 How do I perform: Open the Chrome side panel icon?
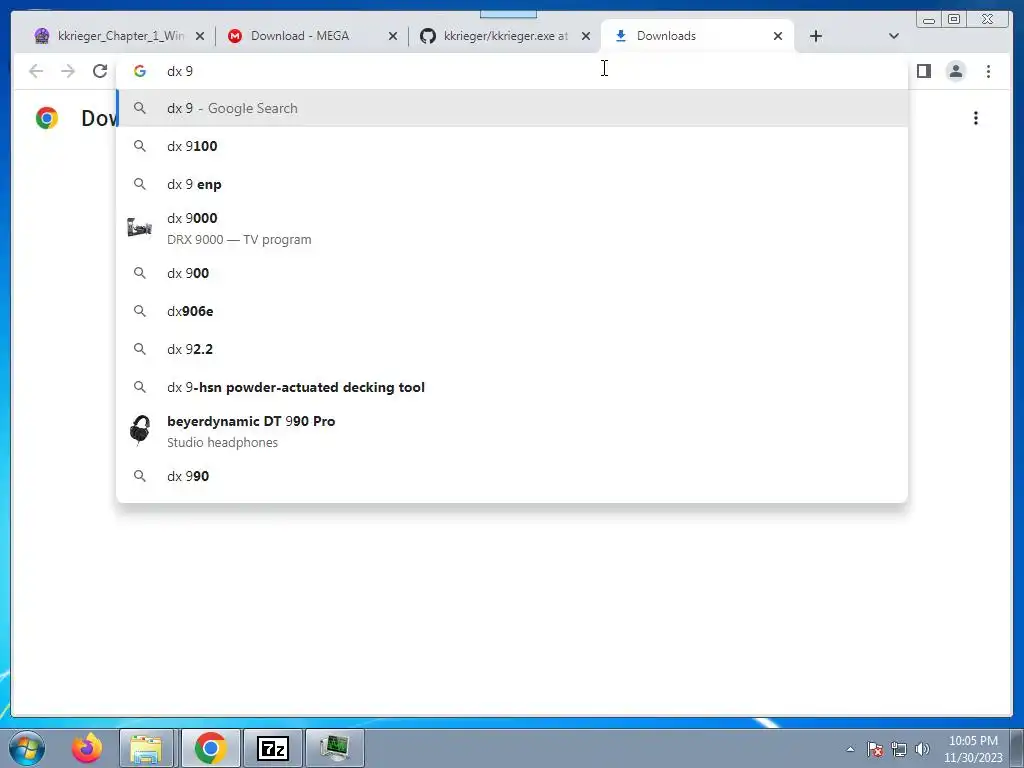(923, 71)
